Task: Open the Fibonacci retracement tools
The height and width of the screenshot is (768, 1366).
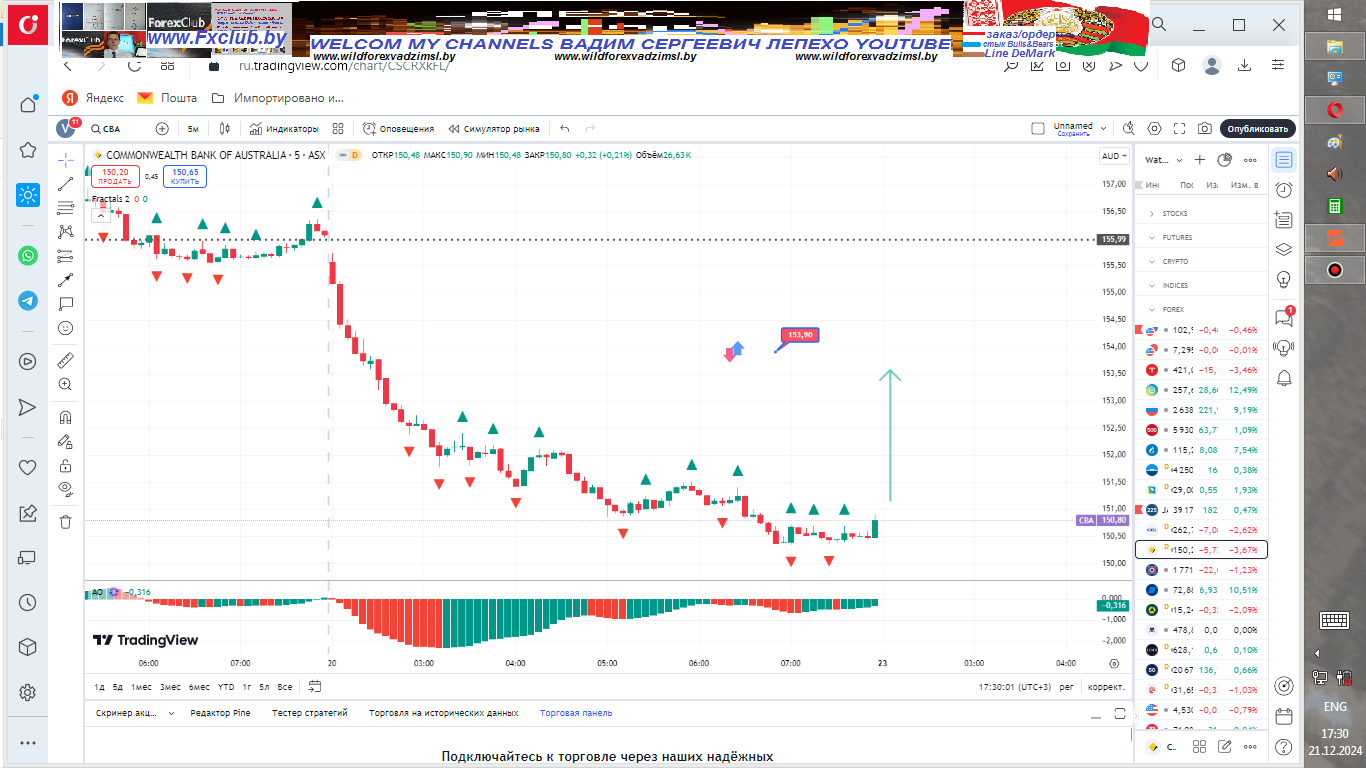Action: click(x=66, y=208)
